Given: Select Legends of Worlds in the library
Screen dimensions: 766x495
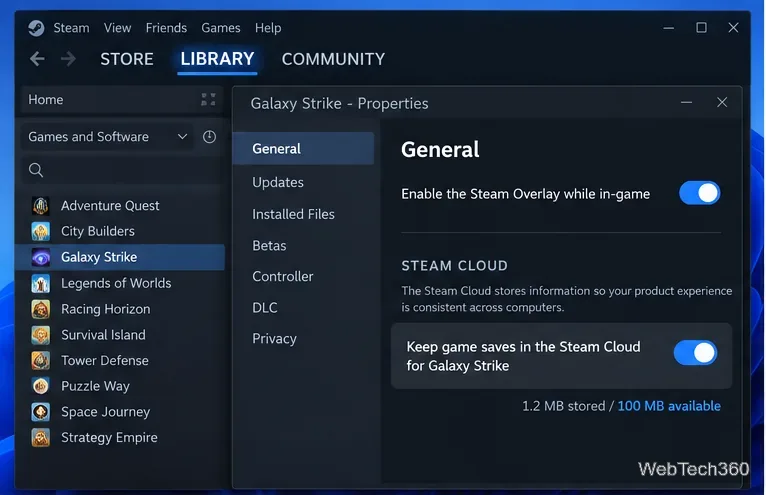Looking at the screenshot, I should (120, 283).
